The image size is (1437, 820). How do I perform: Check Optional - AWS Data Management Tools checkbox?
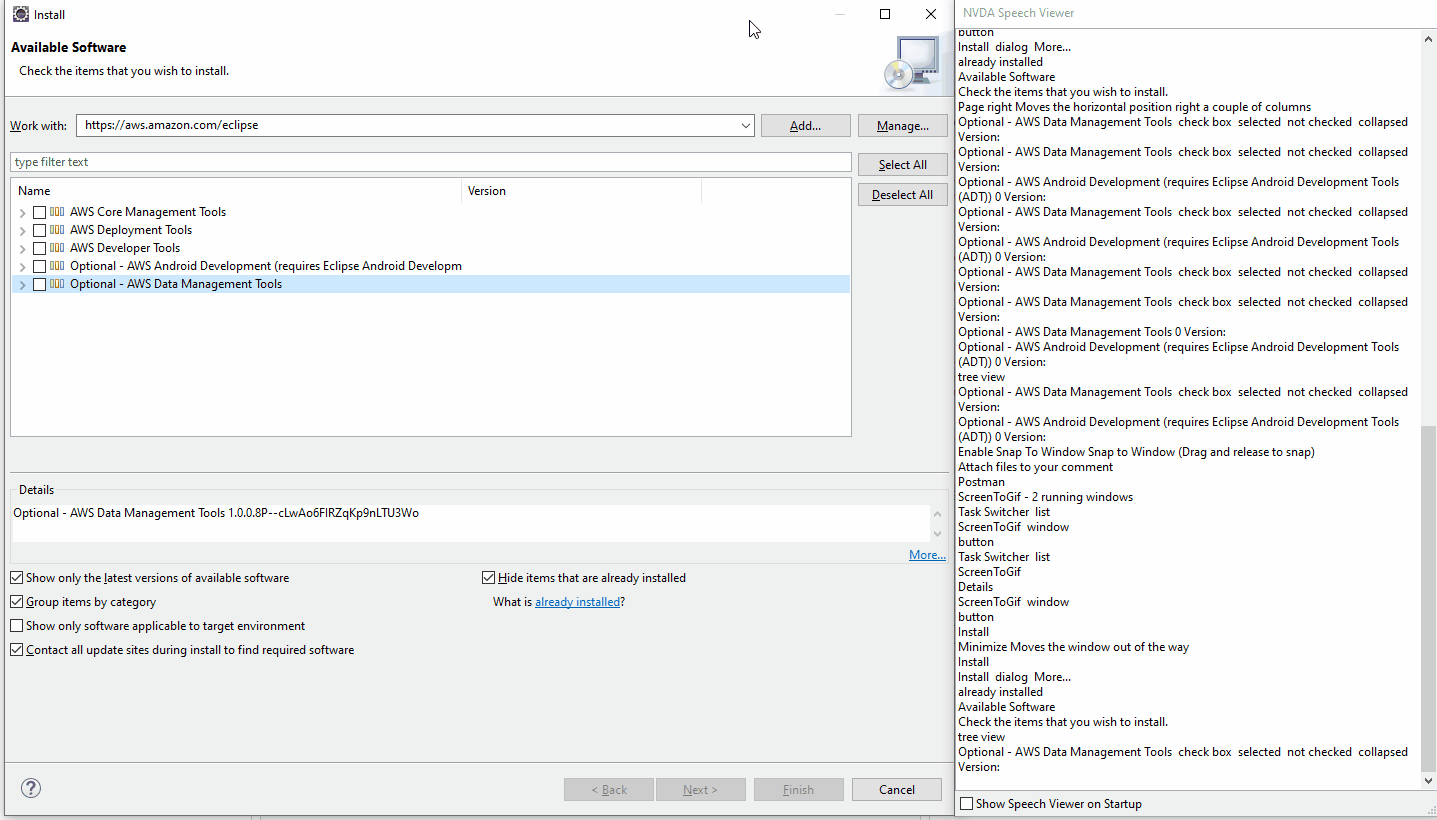point(39,284)
